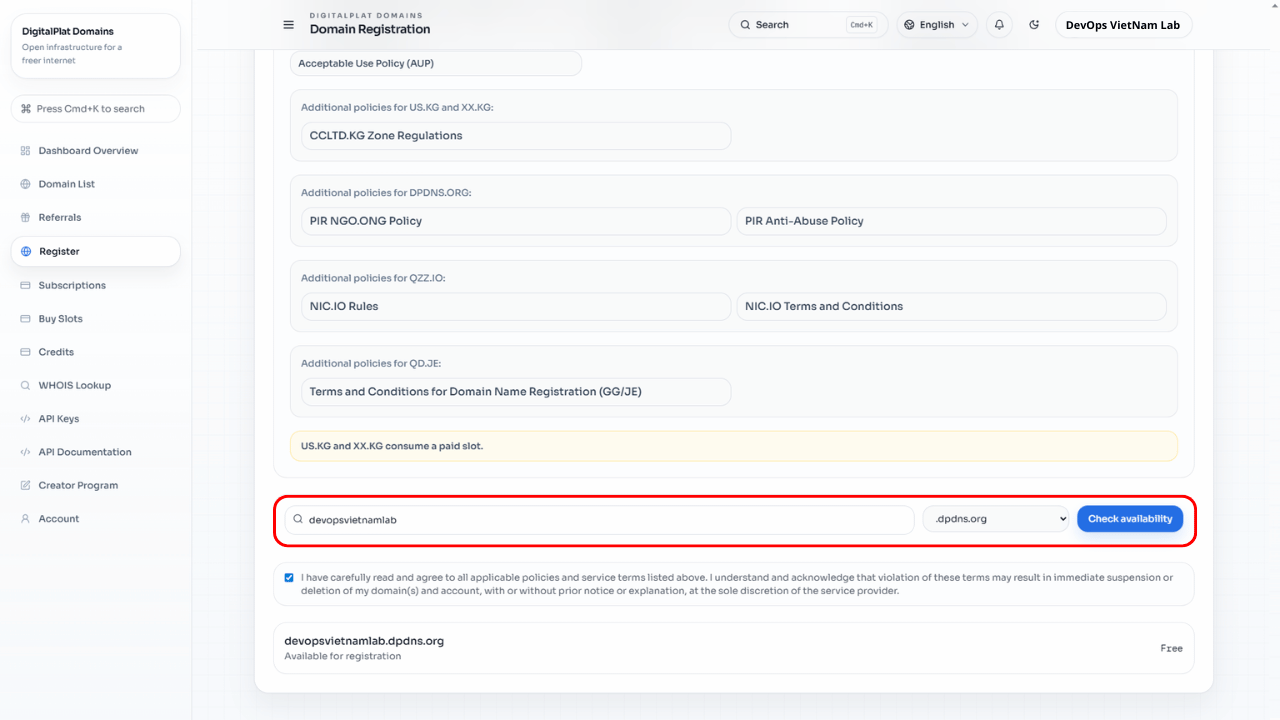Open WHOIS Lookup
1280x720 pixels.
tap(96, 385)
